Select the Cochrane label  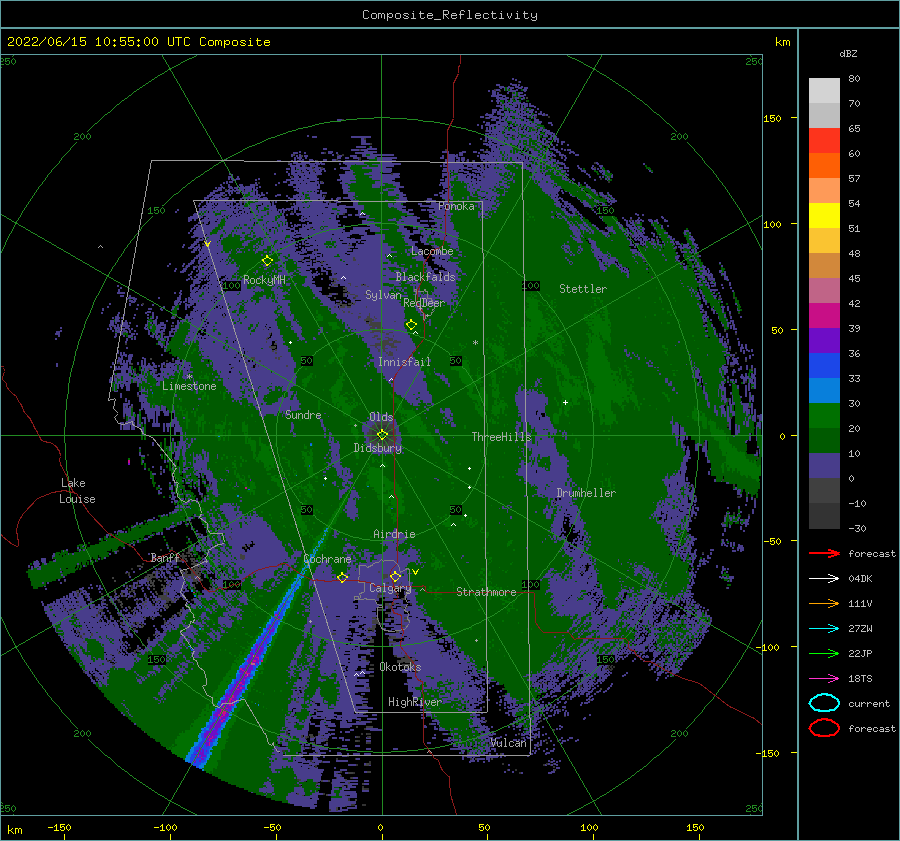pos(327,559)
